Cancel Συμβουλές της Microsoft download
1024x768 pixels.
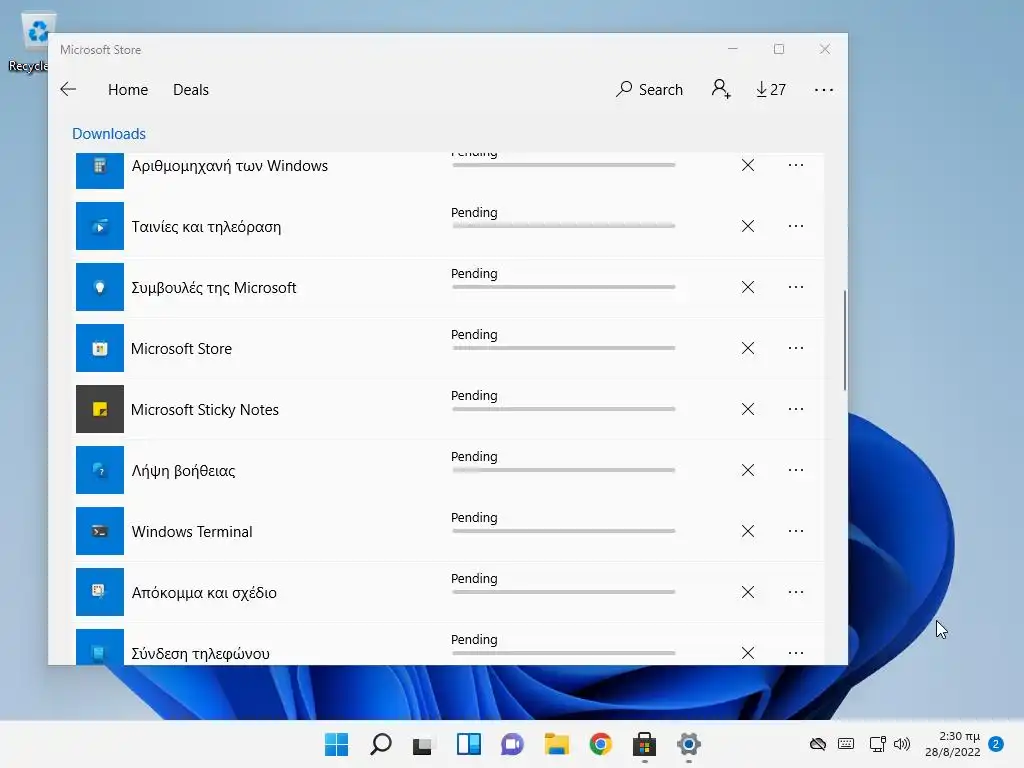(748, 287)
